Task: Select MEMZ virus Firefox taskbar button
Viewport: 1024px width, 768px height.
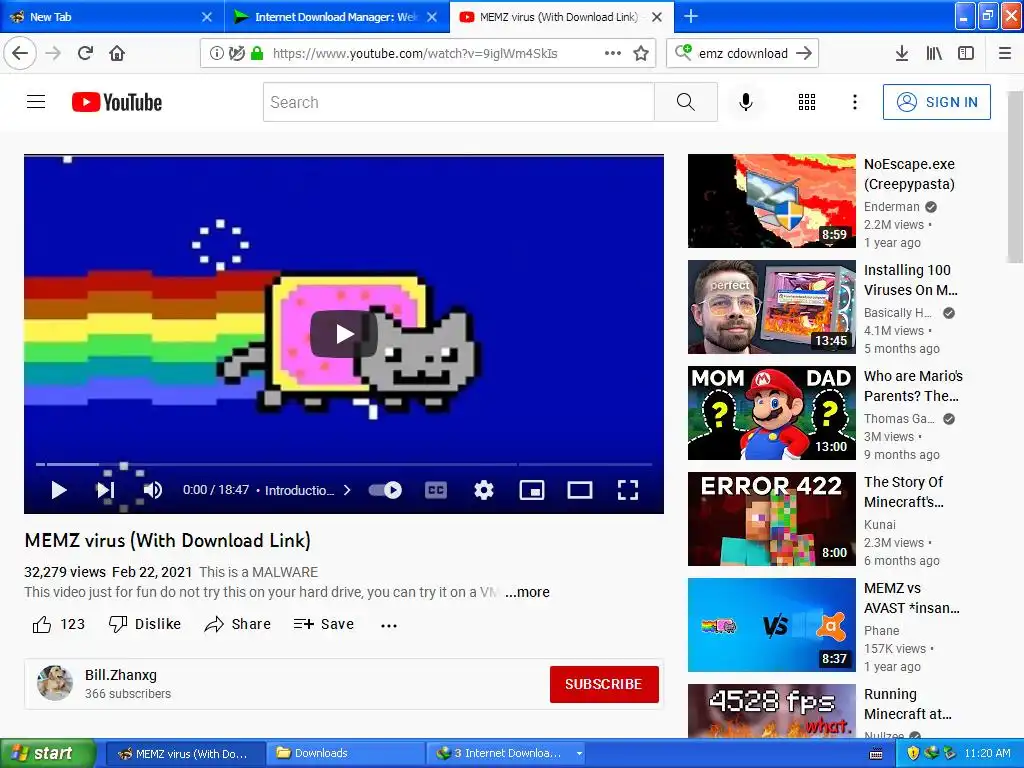Action: (x=185, y=753)
